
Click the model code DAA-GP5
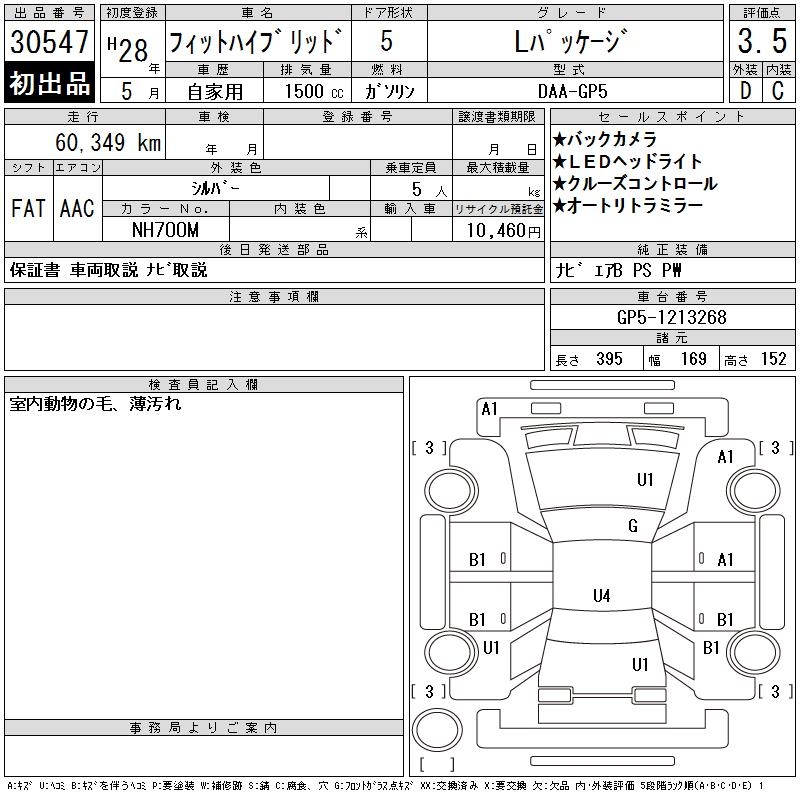(x=572, y=91)
